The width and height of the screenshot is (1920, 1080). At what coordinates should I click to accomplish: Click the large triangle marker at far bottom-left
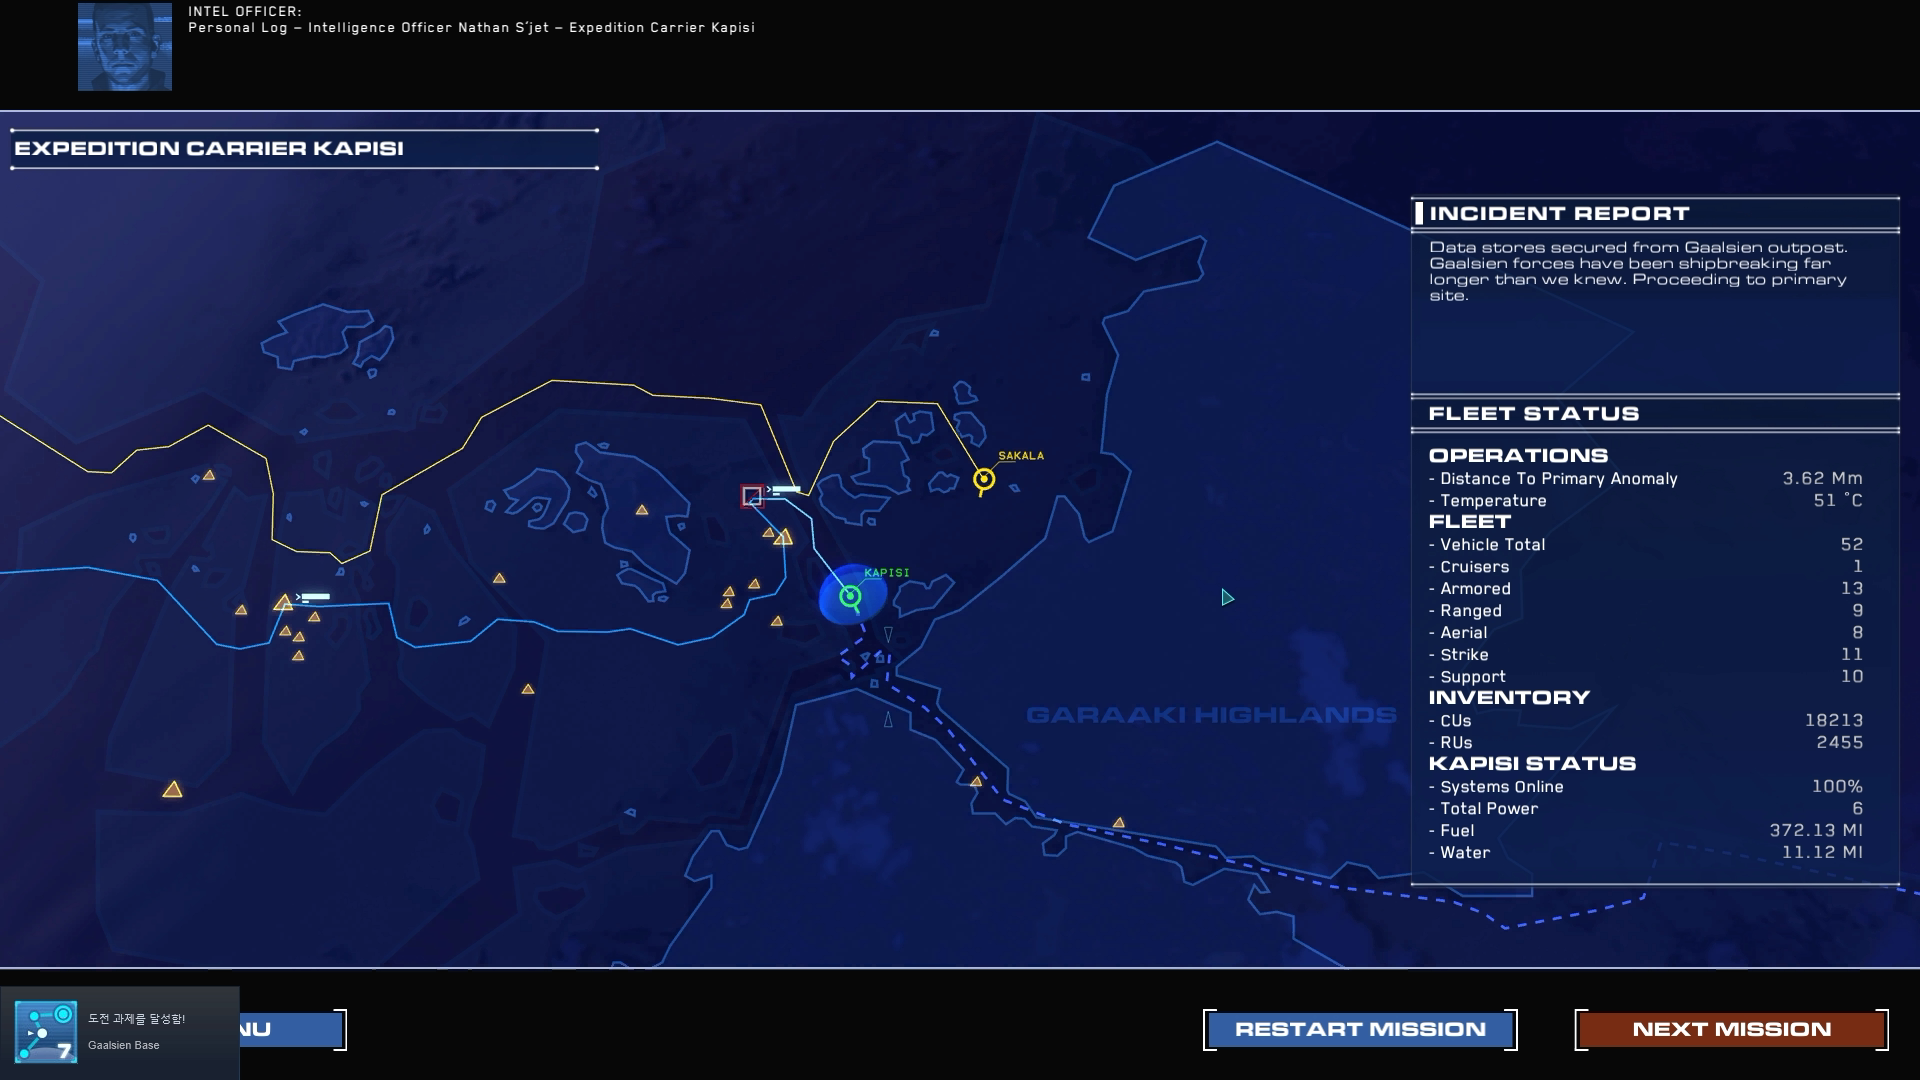click(172, 790)
